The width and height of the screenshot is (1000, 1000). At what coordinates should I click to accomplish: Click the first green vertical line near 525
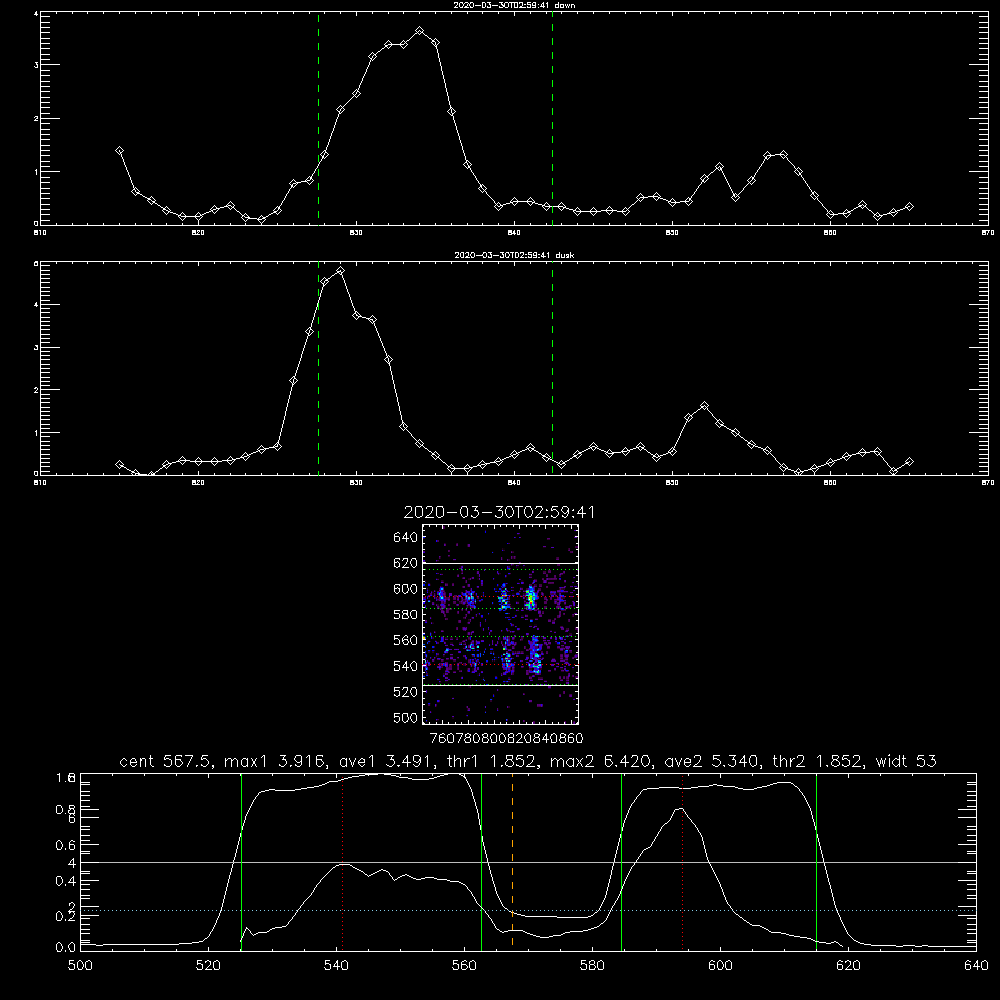[241, 861]
